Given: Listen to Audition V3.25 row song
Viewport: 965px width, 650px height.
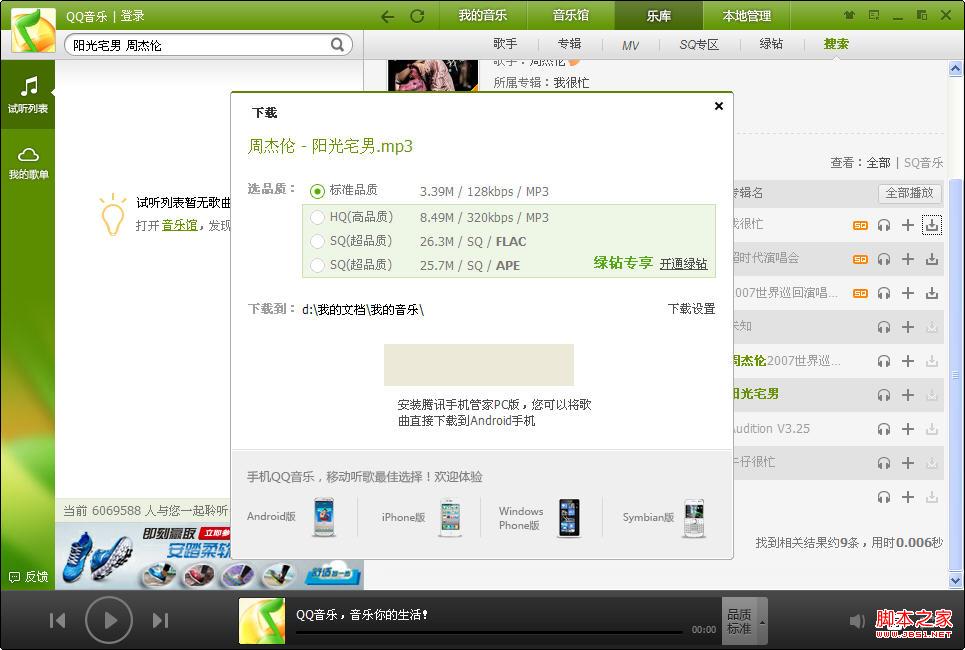Looking at the screenshot, I should click(x=884, y=428).
